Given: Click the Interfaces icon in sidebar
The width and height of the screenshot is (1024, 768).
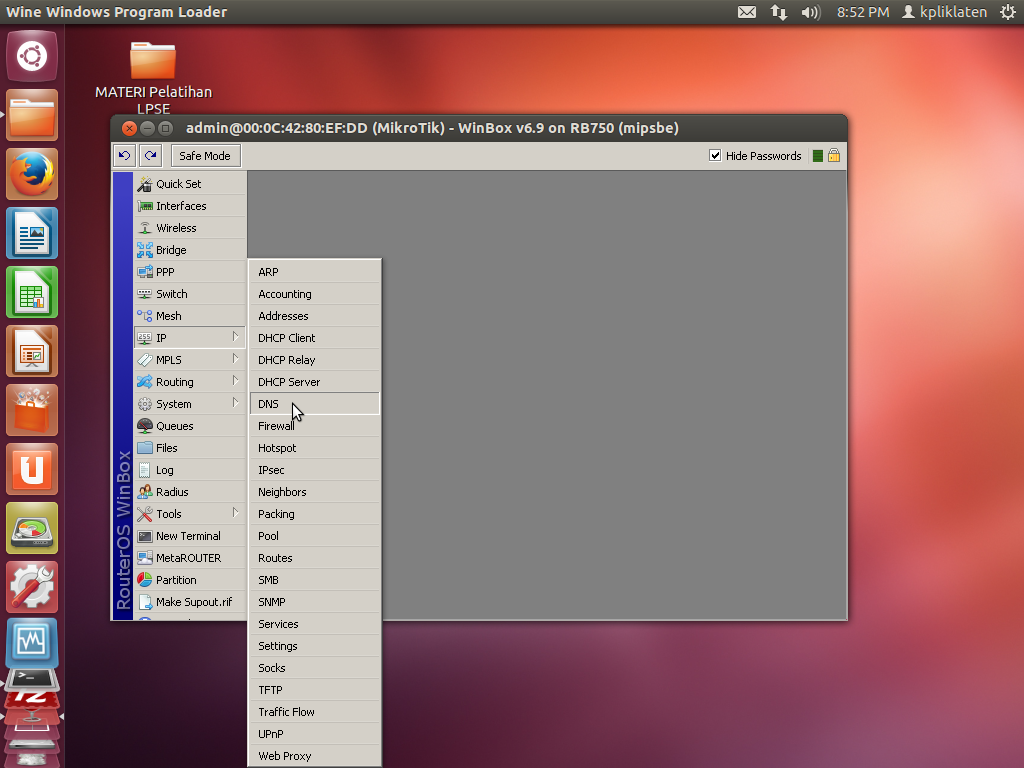Looking at the screenshot, I should [144, 206].
